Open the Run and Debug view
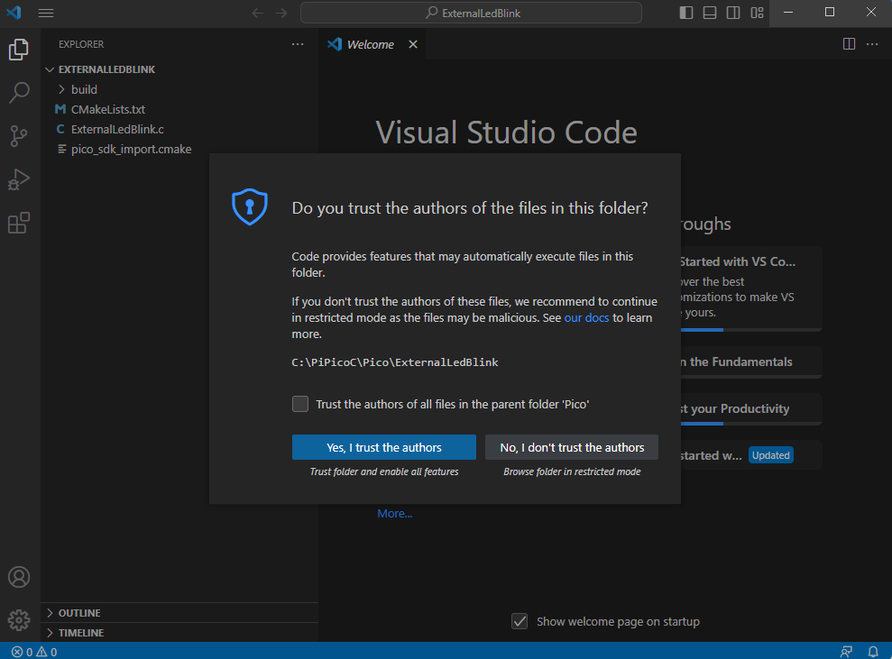Screen dimensions: 892x659 (x=19, y=179)
